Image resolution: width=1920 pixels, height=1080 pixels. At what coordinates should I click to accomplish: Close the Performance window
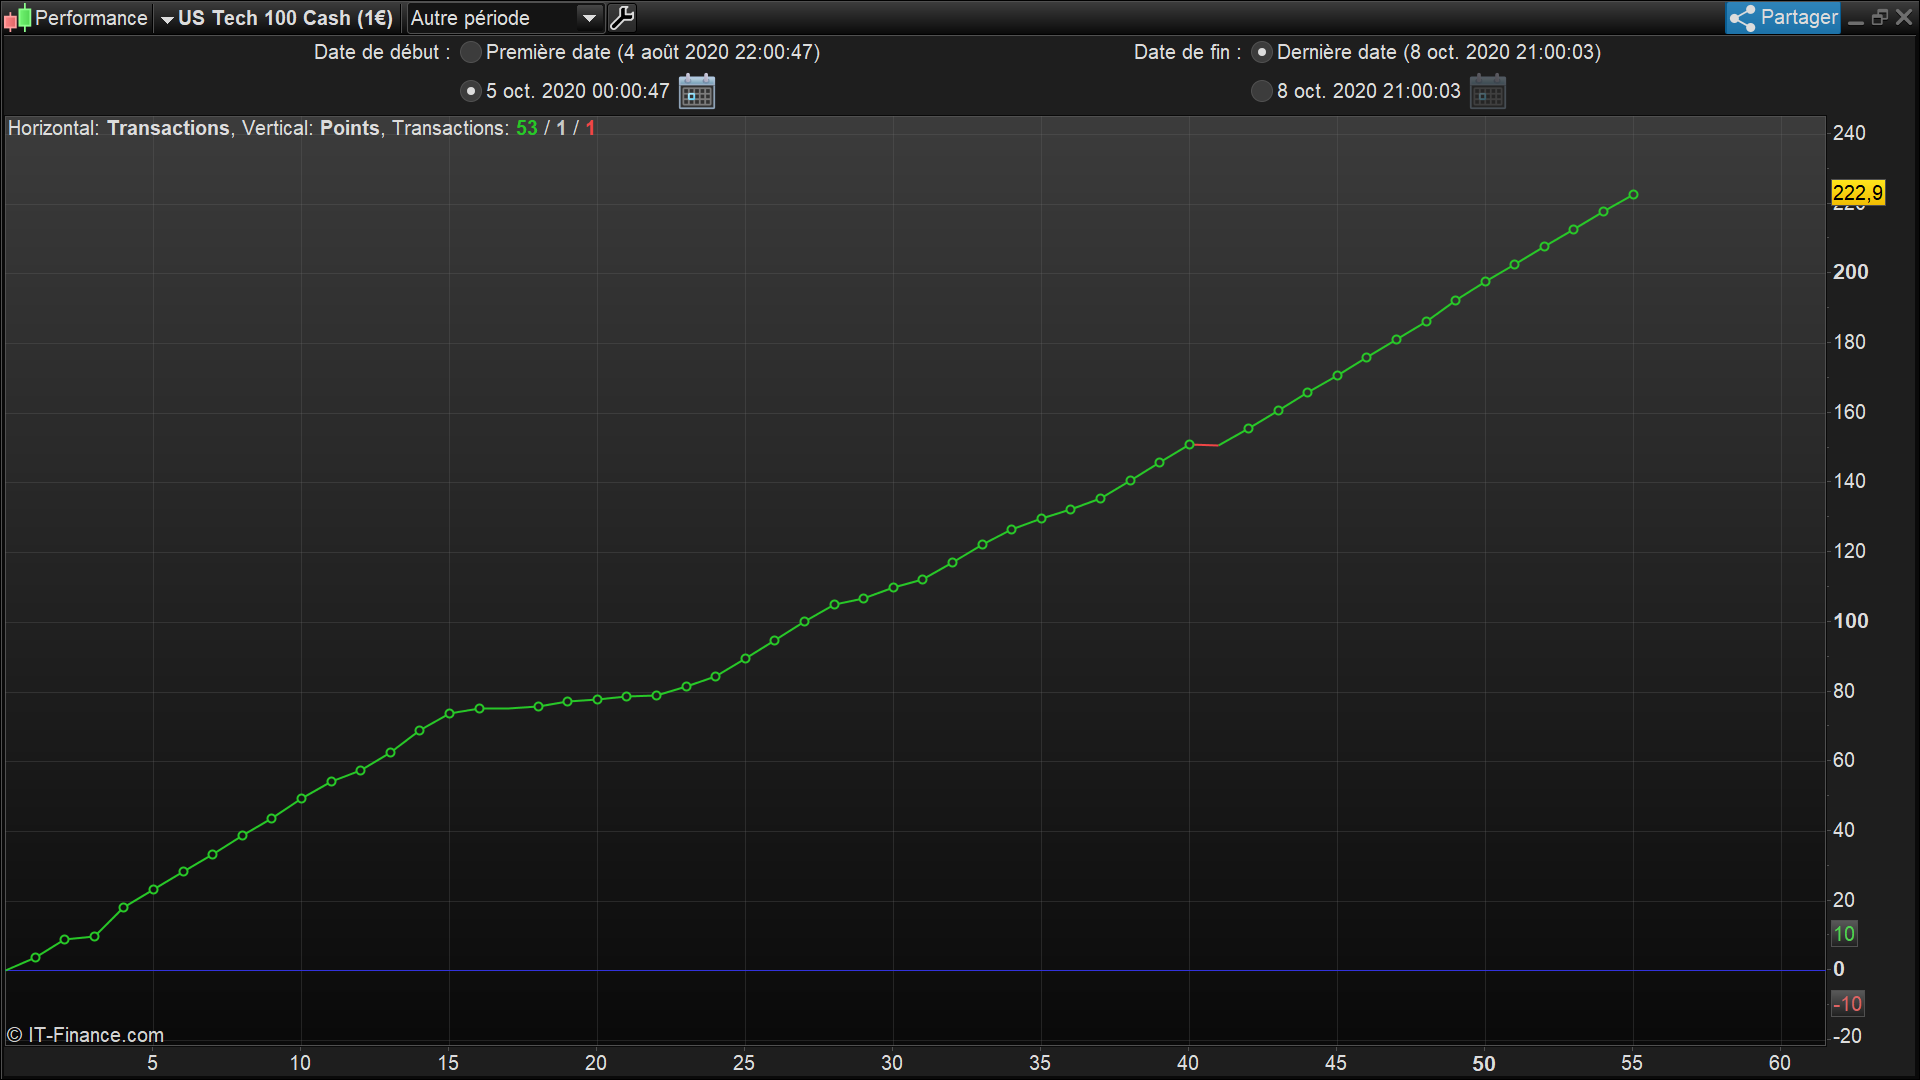coord(1904,18)
